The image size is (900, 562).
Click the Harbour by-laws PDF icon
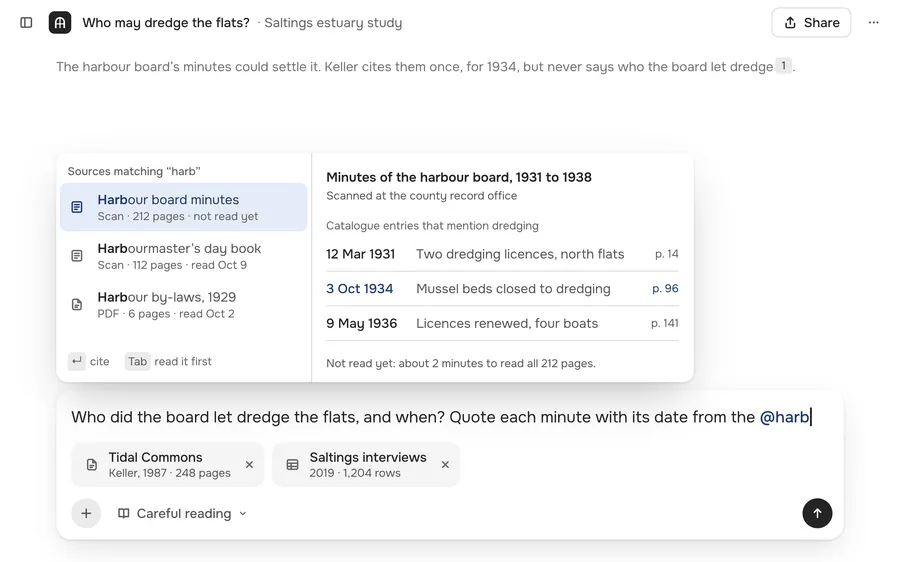[77, 305]
